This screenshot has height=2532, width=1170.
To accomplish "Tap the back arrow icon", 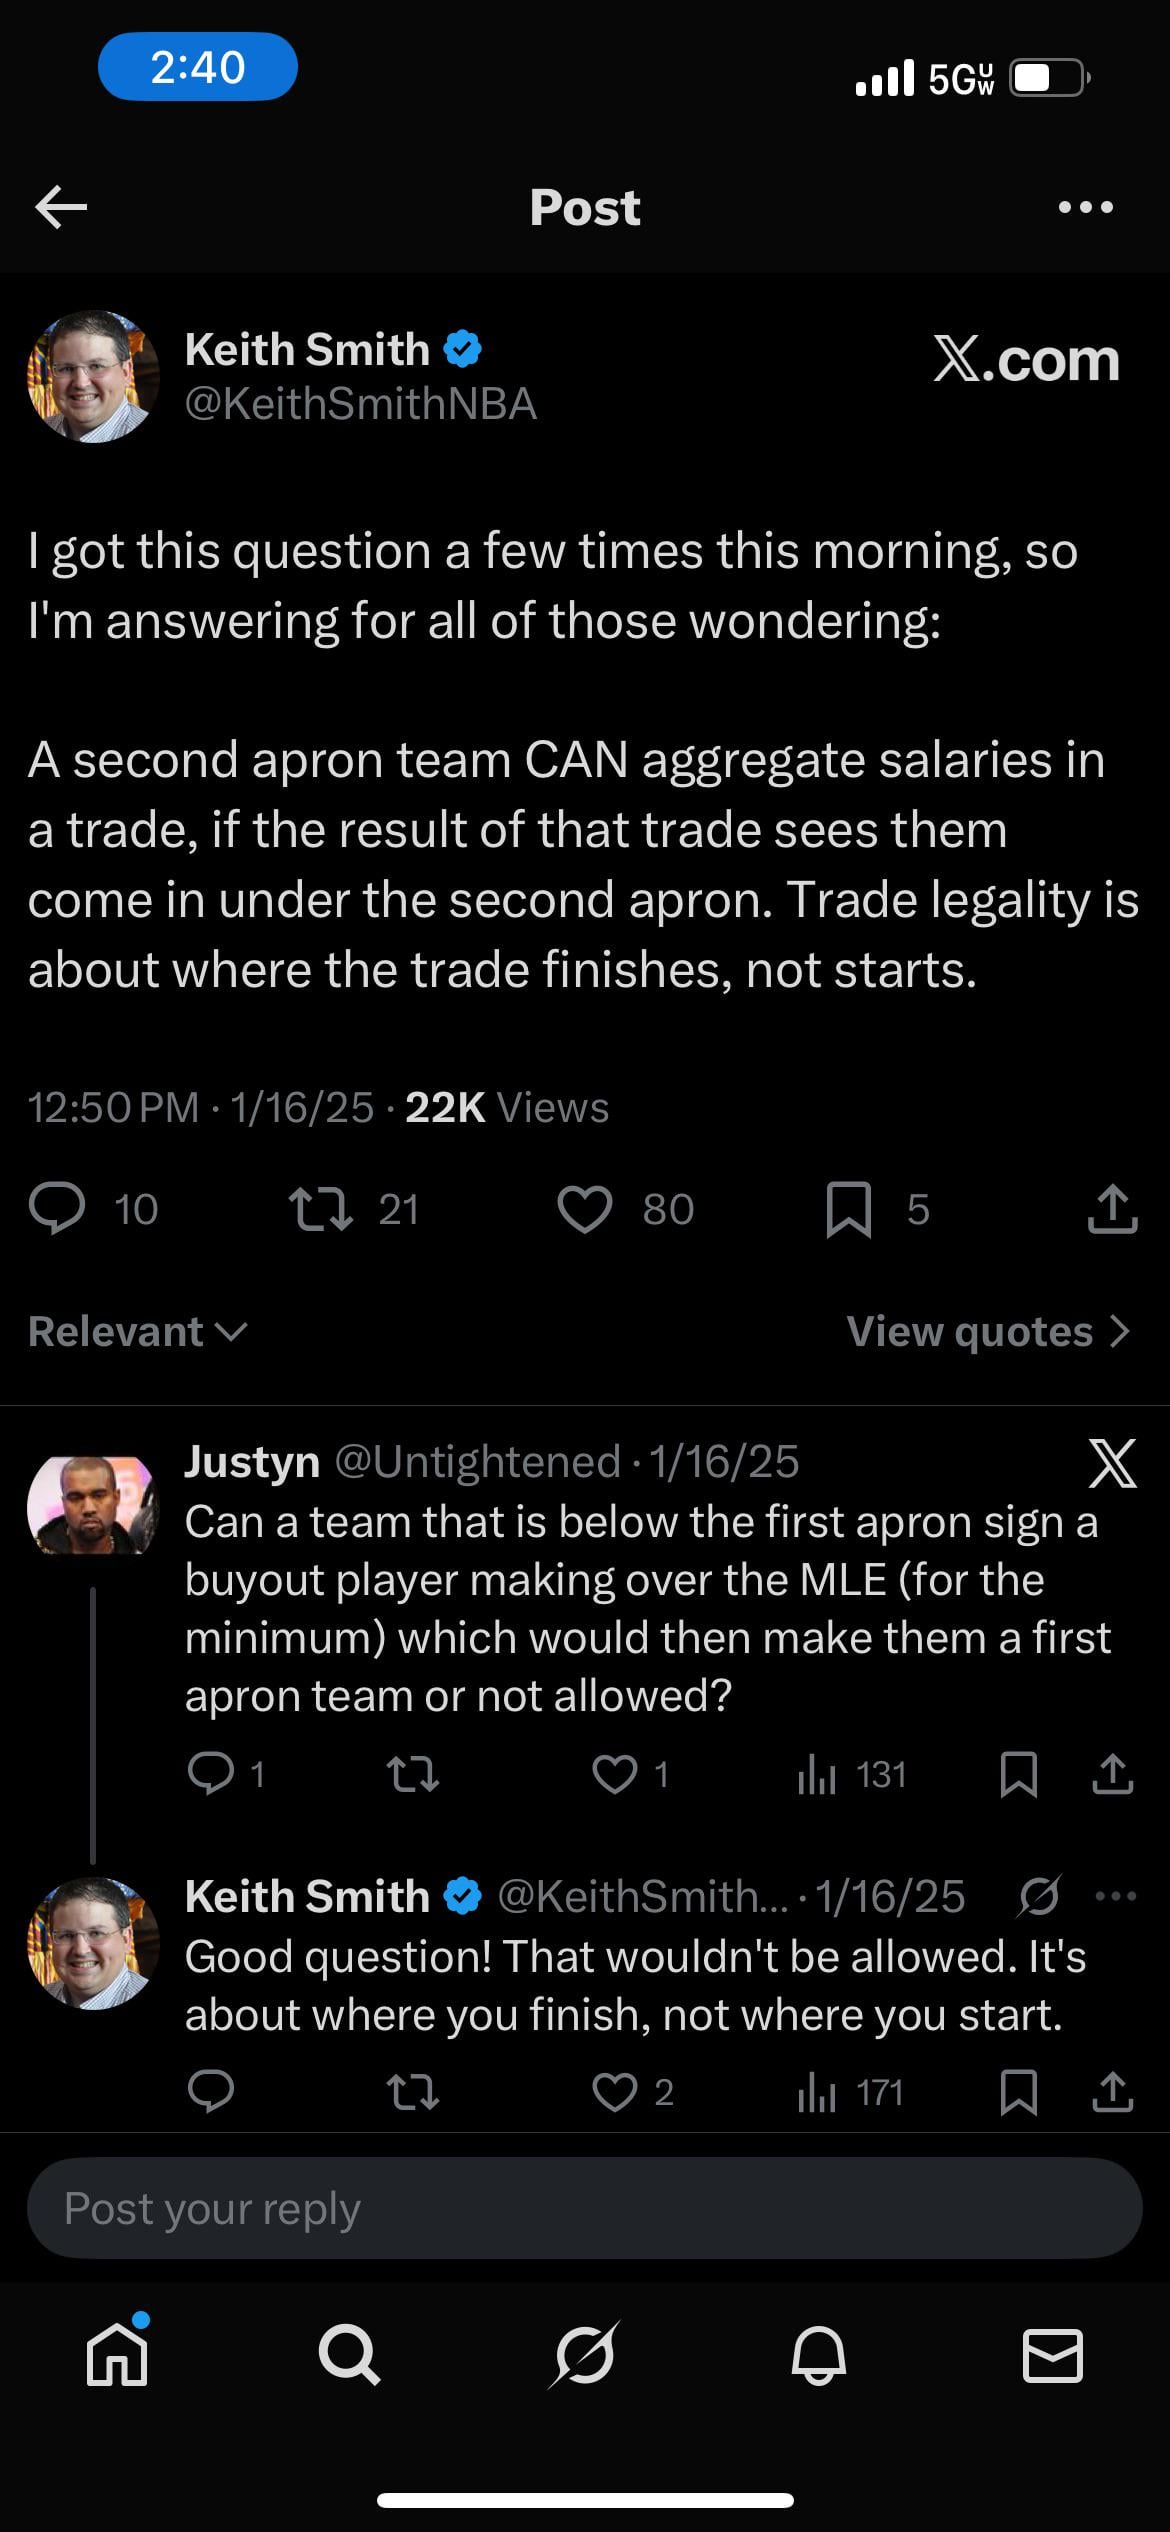I will point(62,207).
